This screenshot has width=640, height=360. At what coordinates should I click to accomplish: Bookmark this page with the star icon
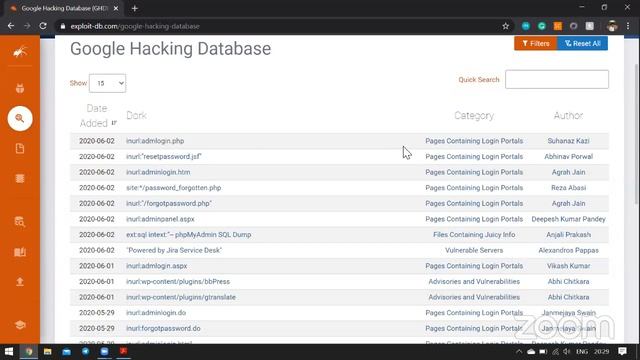[x=505, y=26]
